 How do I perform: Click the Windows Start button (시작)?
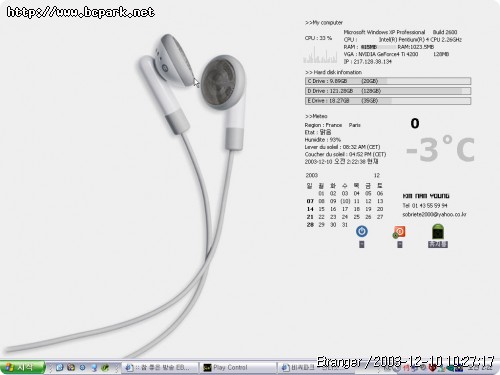tap(22, 367)
